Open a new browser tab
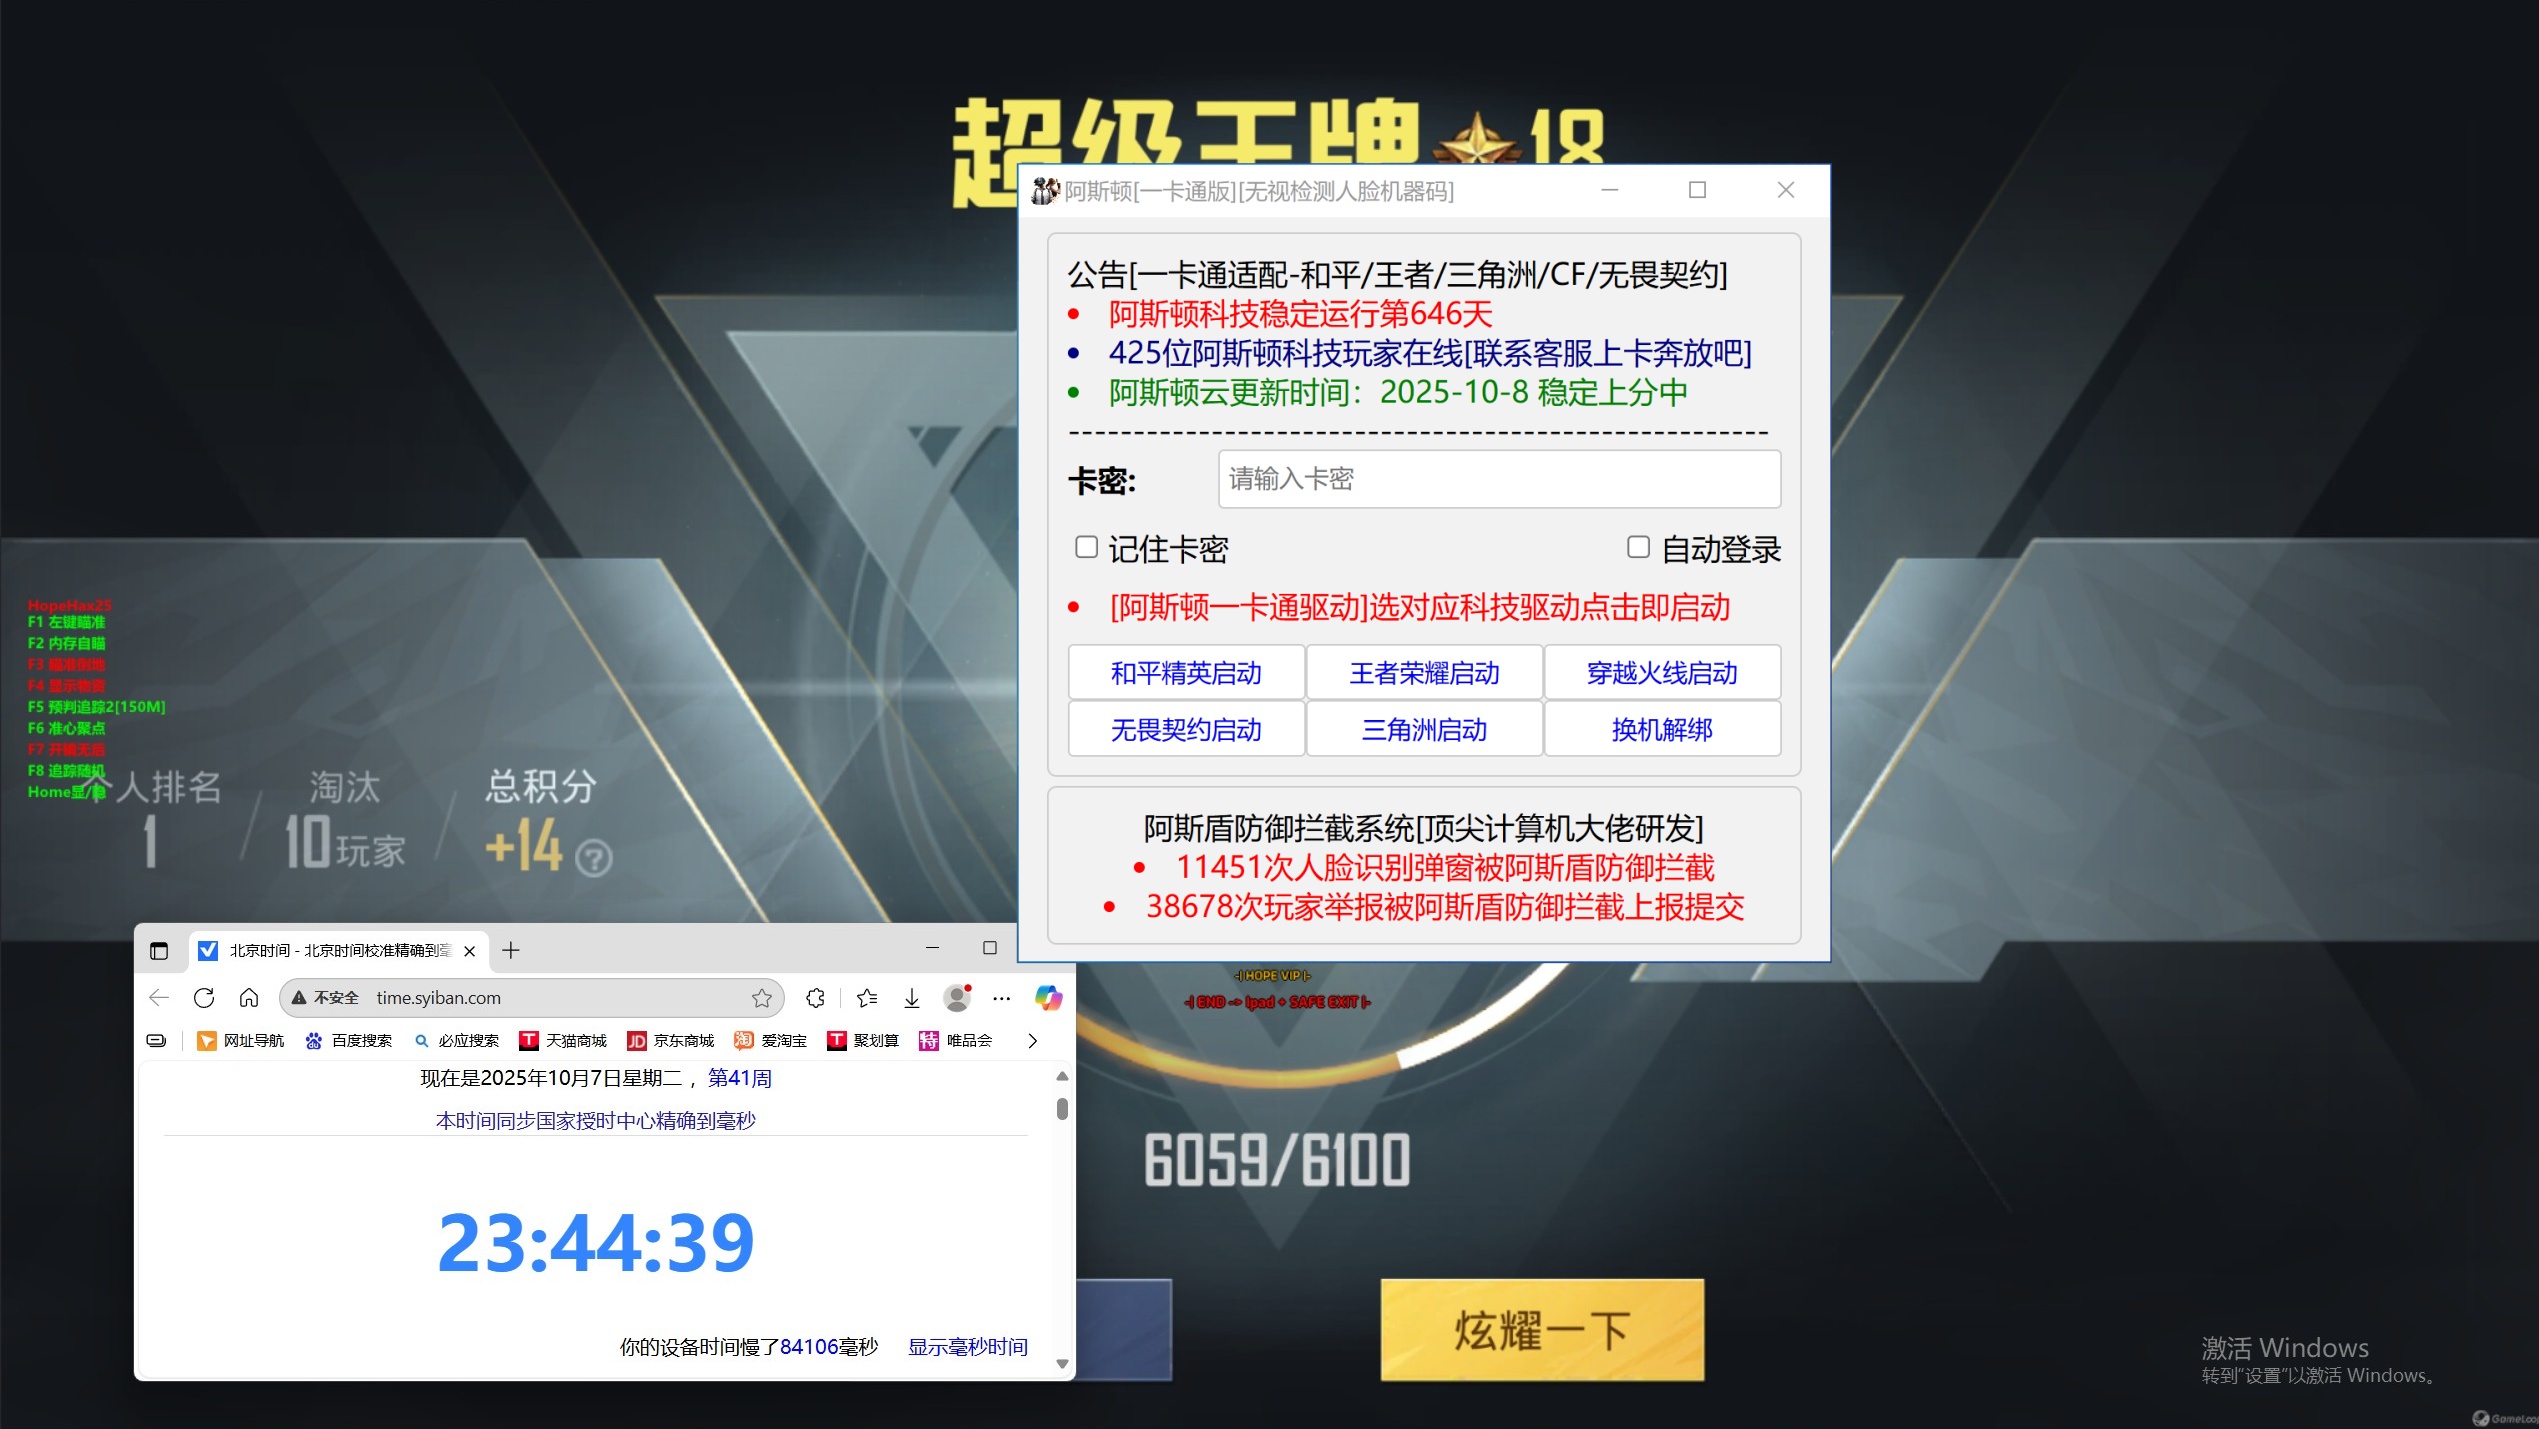The height and width of the screenshot is (1429, 2539). [x=511, y=950]
